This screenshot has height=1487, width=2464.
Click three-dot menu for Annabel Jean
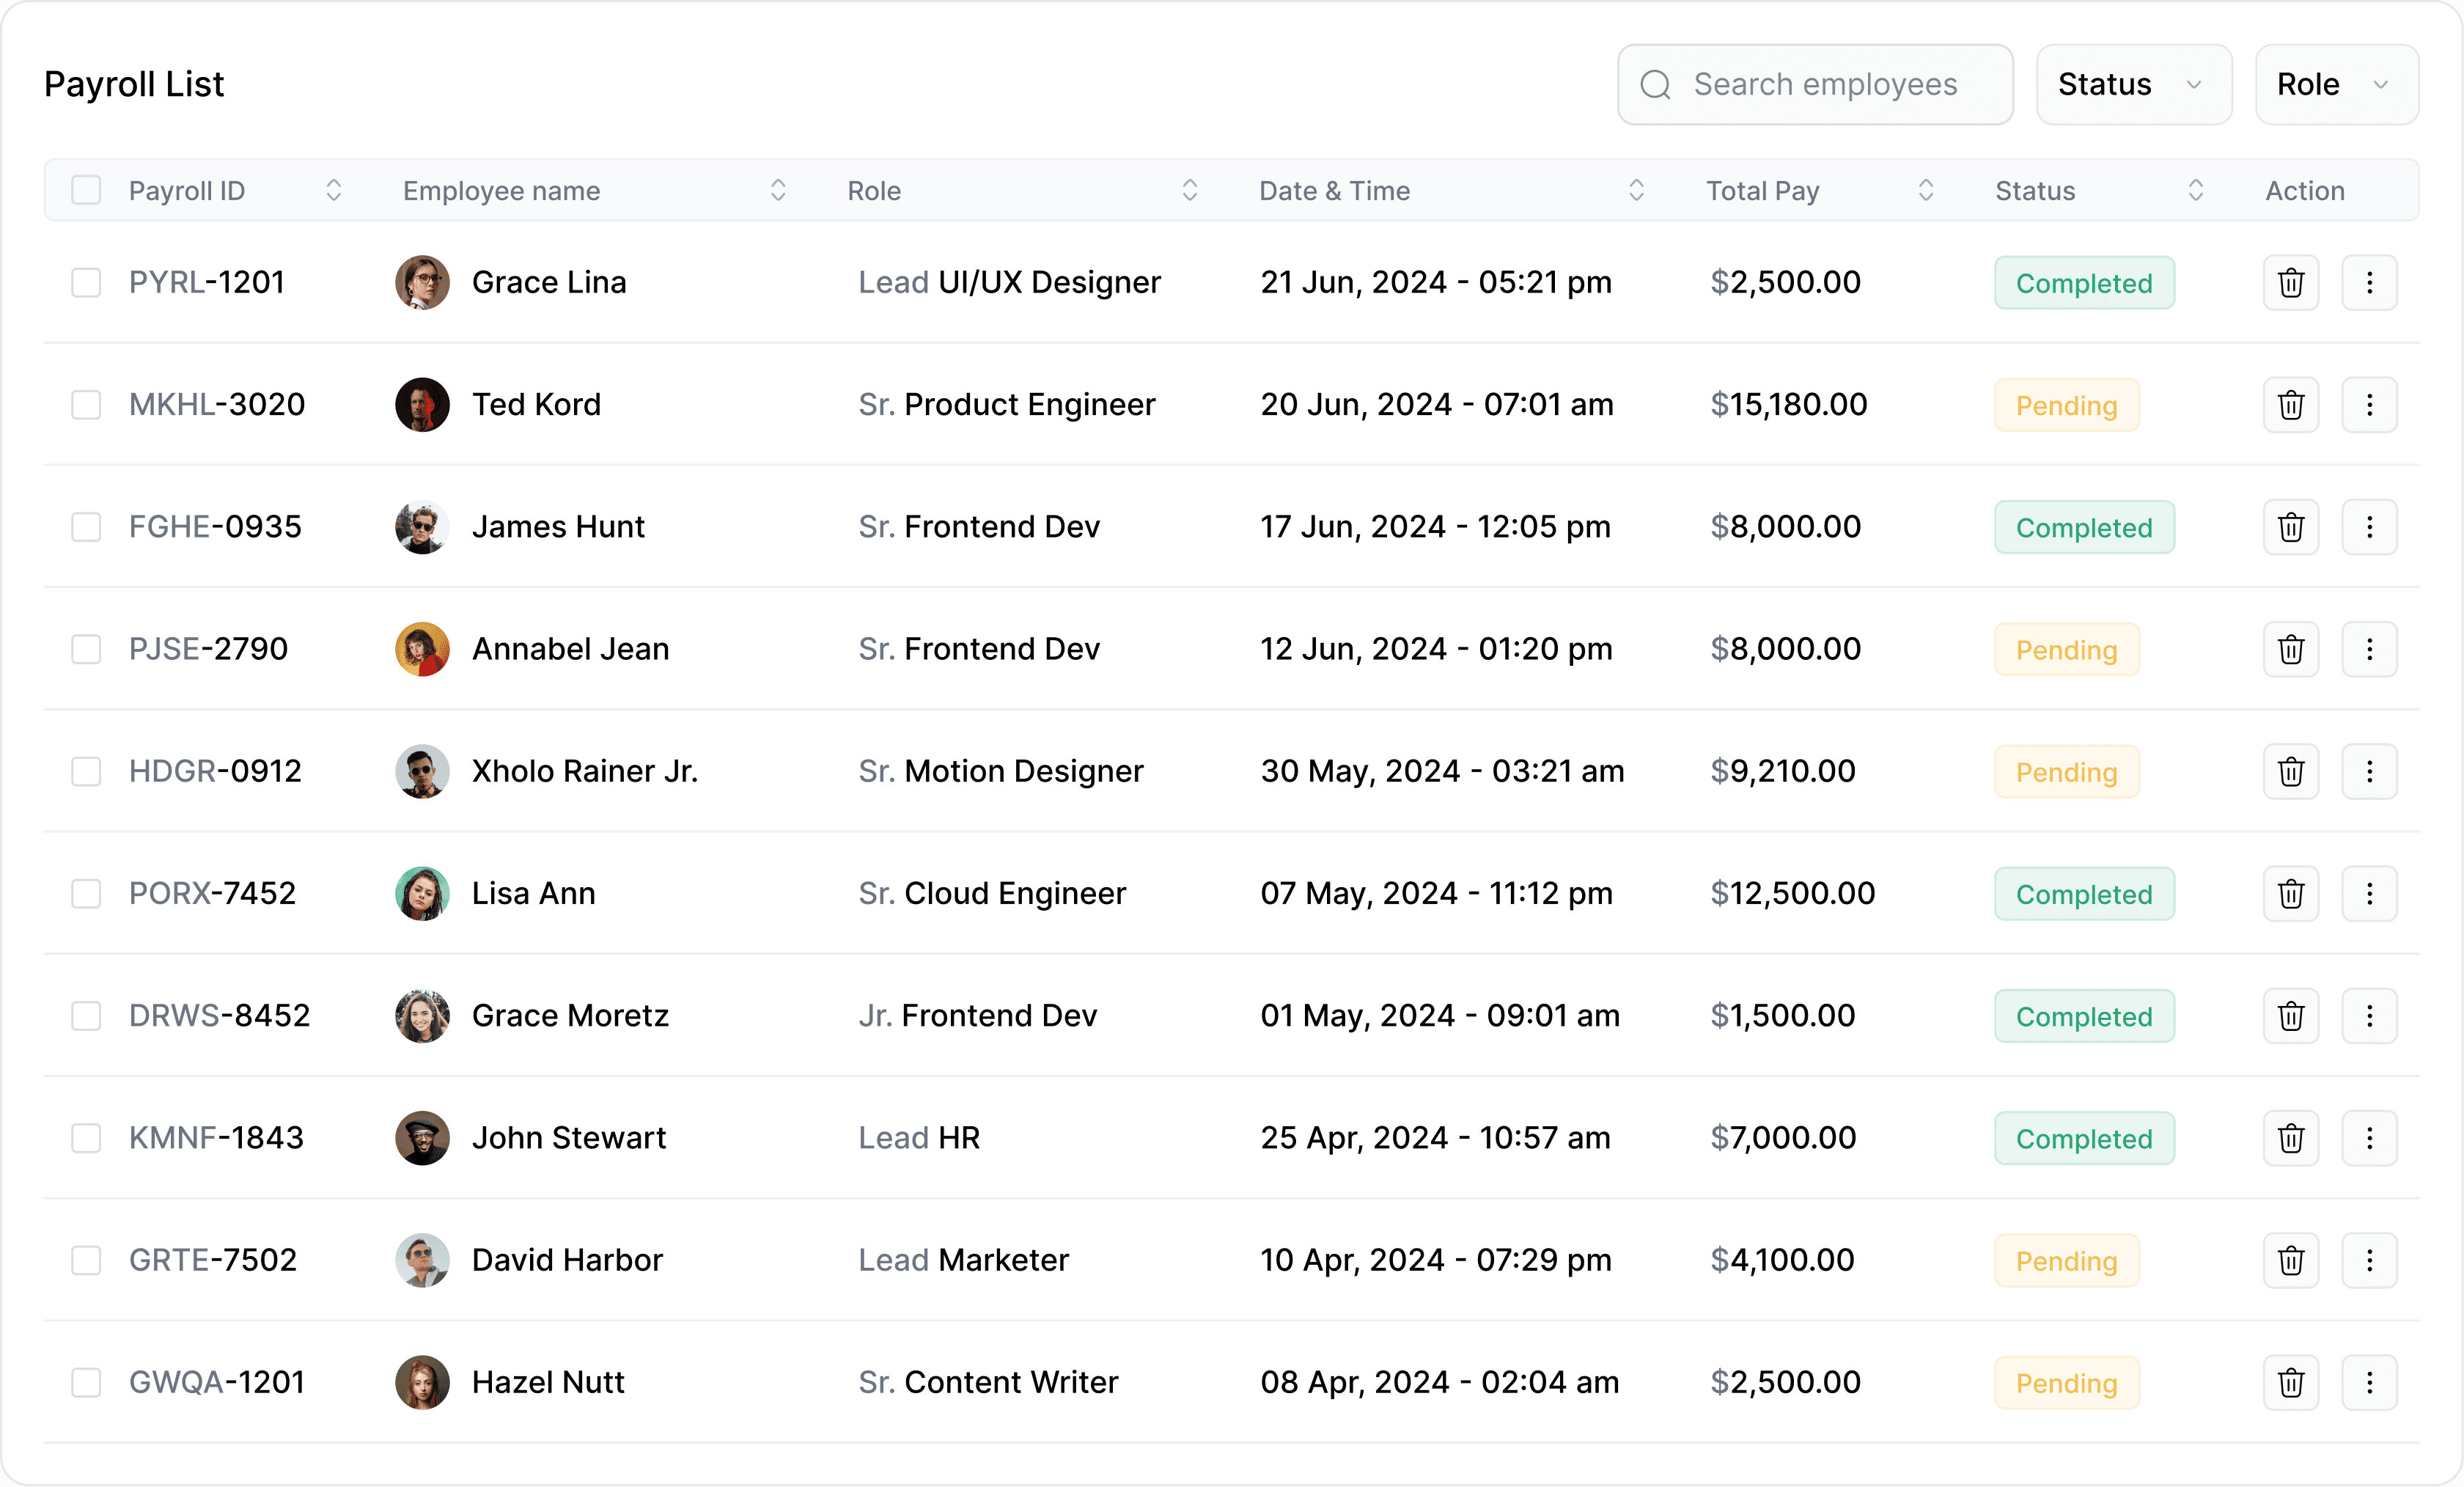[x=2371, y=650]
